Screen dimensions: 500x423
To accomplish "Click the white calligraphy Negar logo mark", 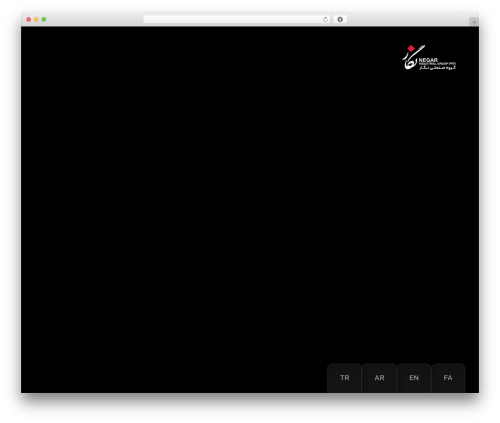I will [x=412, y=58].
